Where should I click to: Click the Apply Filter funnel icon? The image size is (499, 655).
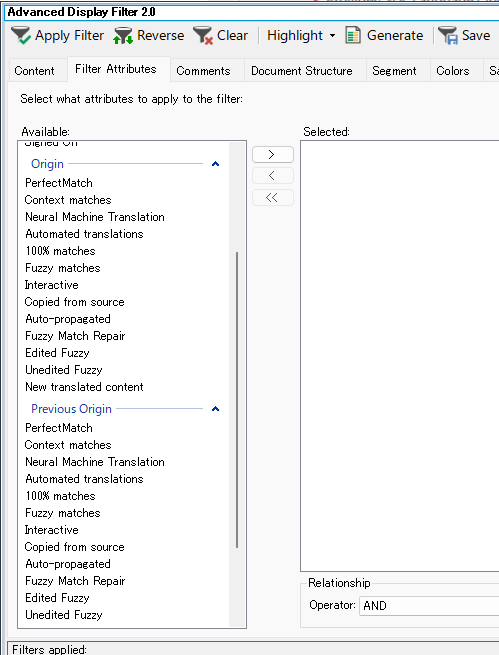[x=21, y=36]
